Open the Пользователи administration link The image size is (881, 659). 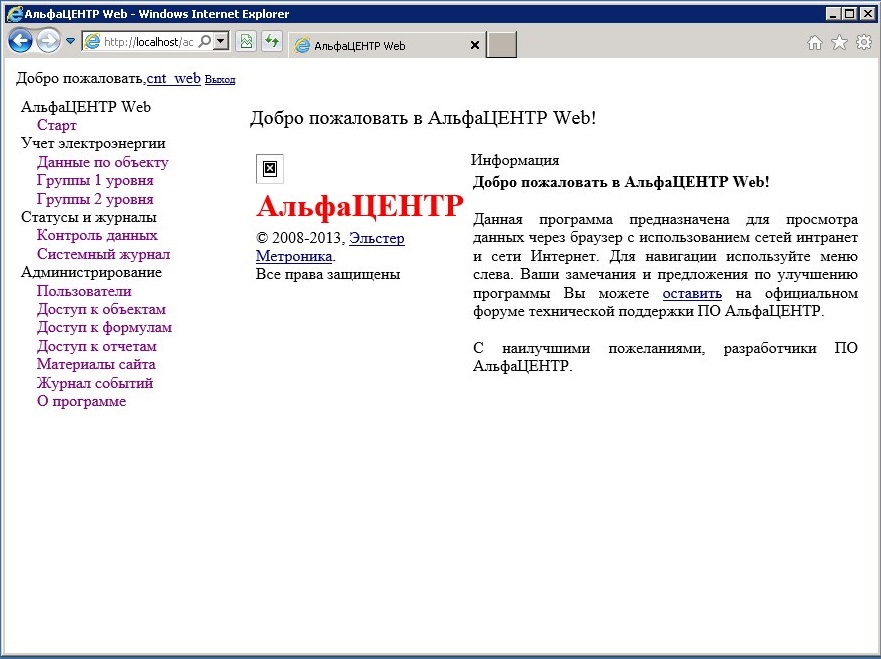click(84, 292)
